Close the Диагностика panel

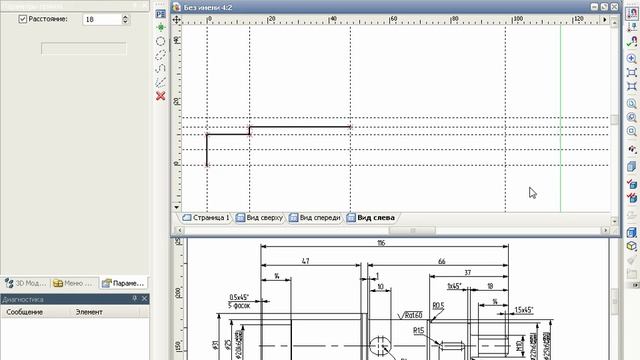coord(144,299)
